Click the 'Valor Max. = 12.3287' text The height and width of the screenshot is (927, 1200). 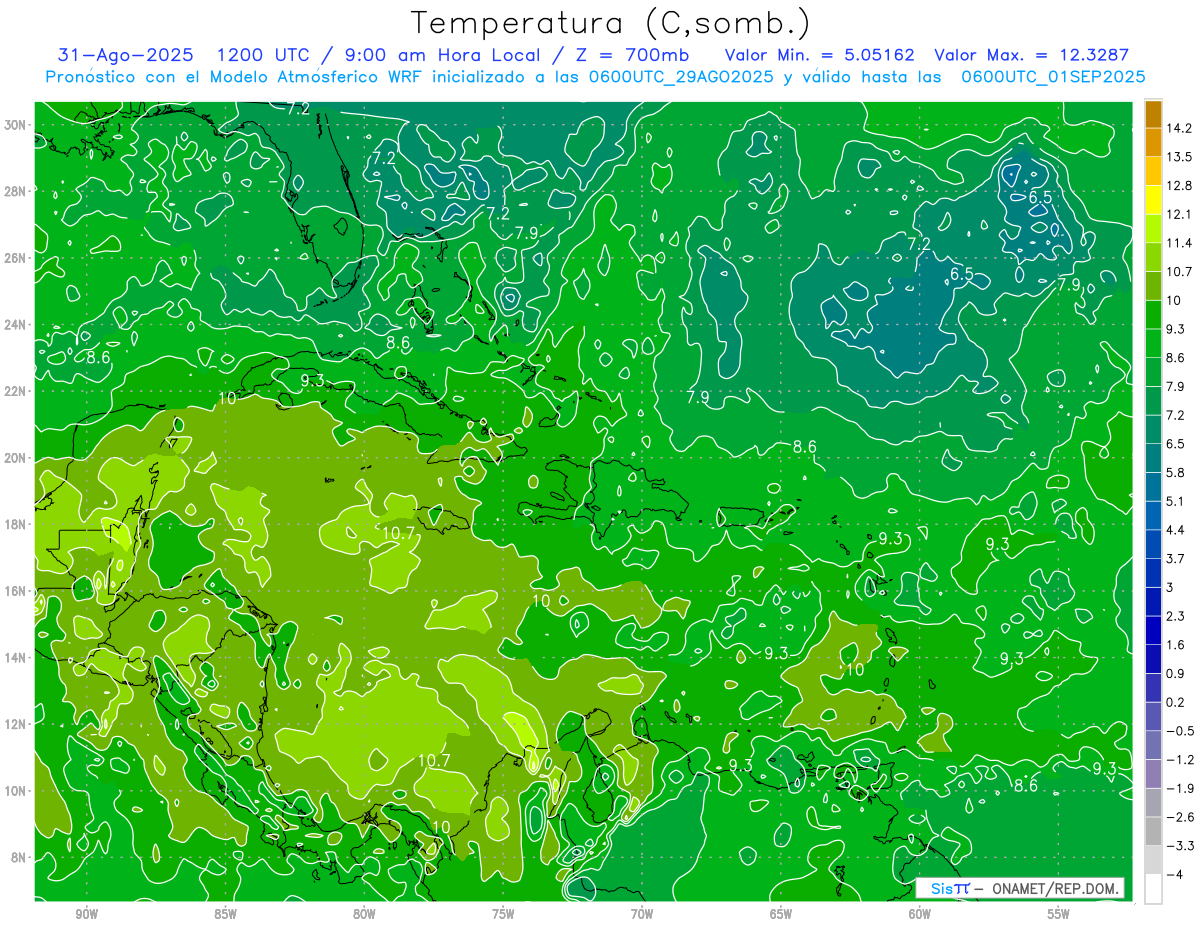tap(1031, 55)
